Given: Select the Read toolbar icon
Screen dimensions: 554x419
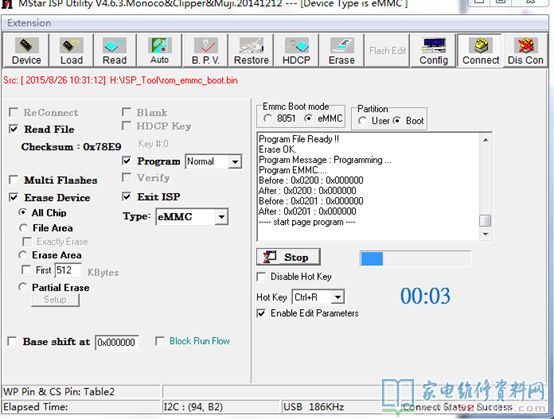Looking at the screenshot, I should click(x=114, y=51).
